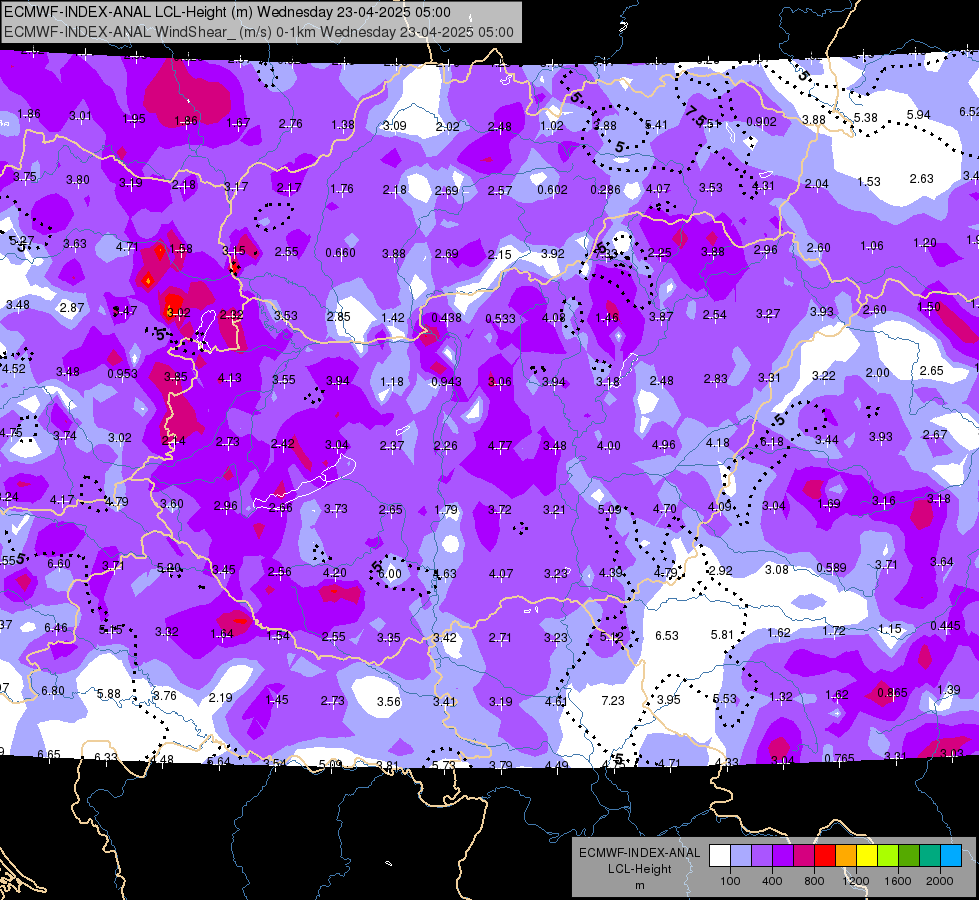This screenshot has width=979, height=900.
Task: Click the wind shear value 2.63
Action: tap(921, 179)
